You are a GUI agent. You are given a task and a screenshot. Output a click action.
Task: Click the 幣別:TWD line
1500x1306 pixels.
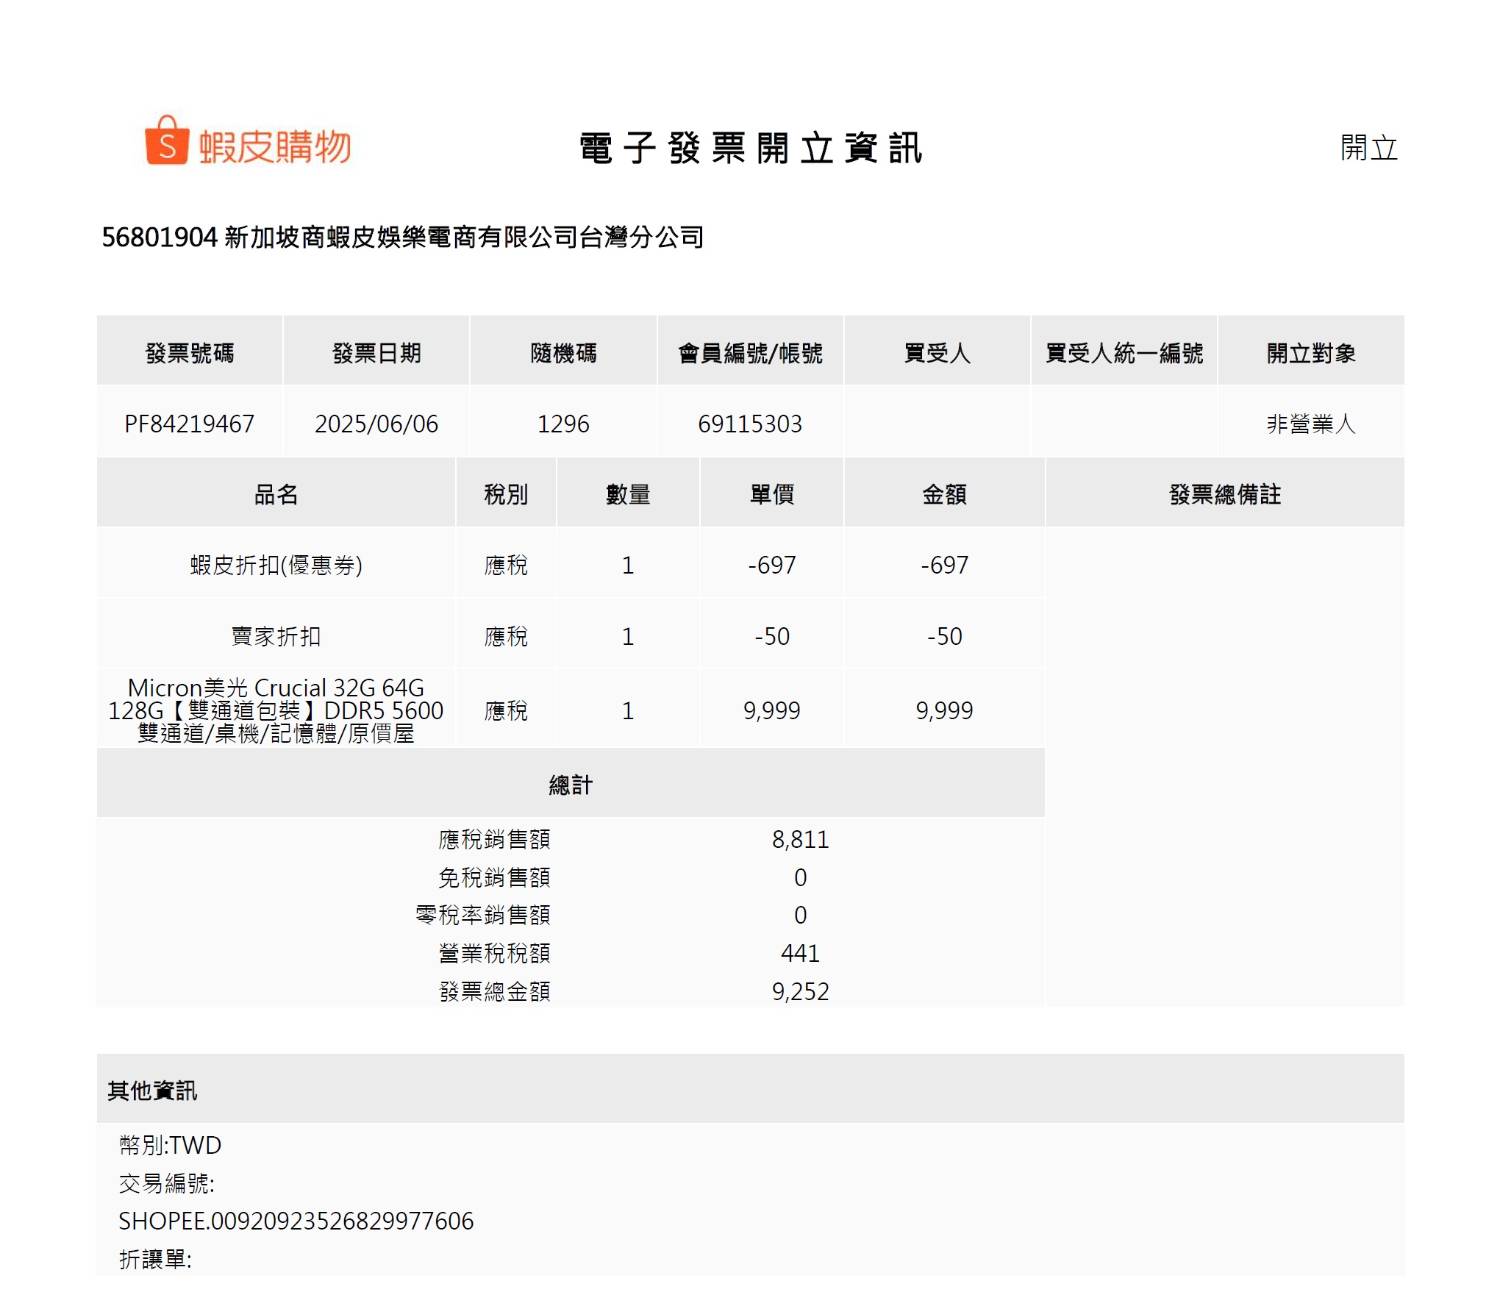[x=170, y=1145]
